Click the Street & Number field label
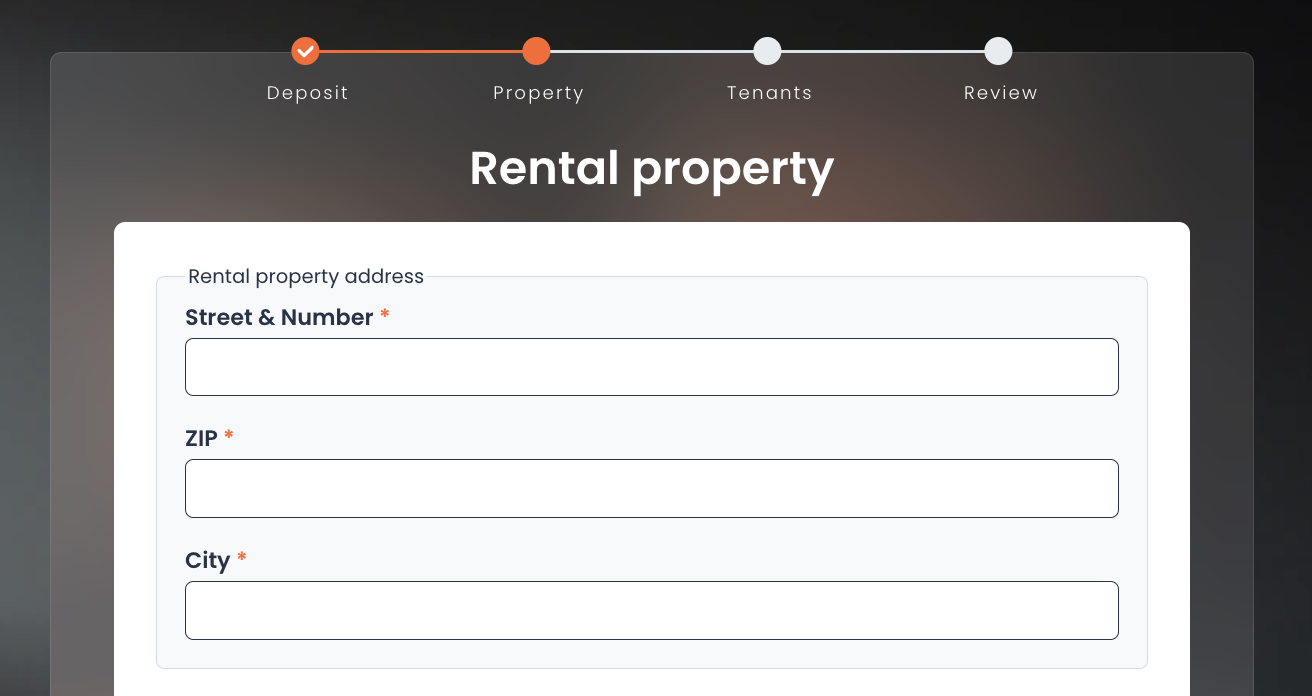1312x696 pixels. (279, 317)
